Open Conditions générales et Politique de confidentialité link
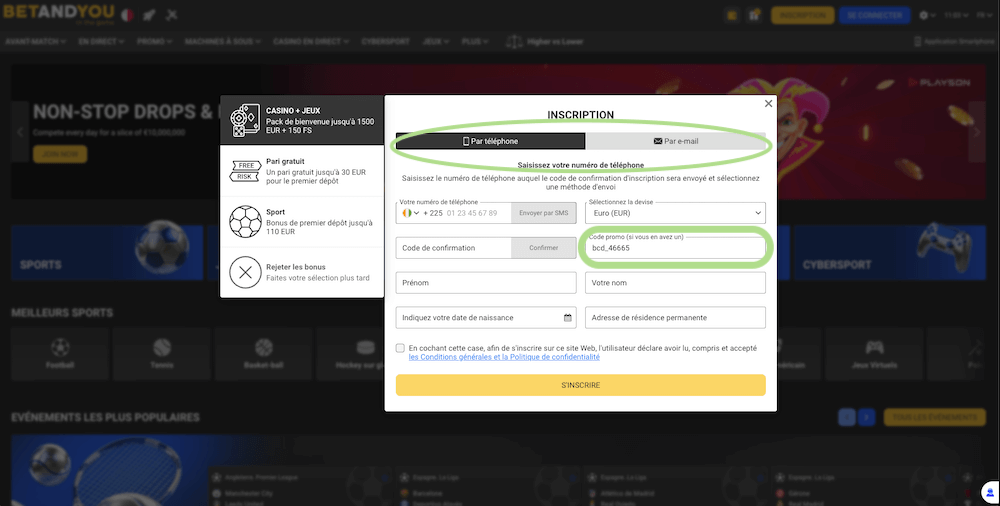 pyautogui.click(x=504, y=357)
